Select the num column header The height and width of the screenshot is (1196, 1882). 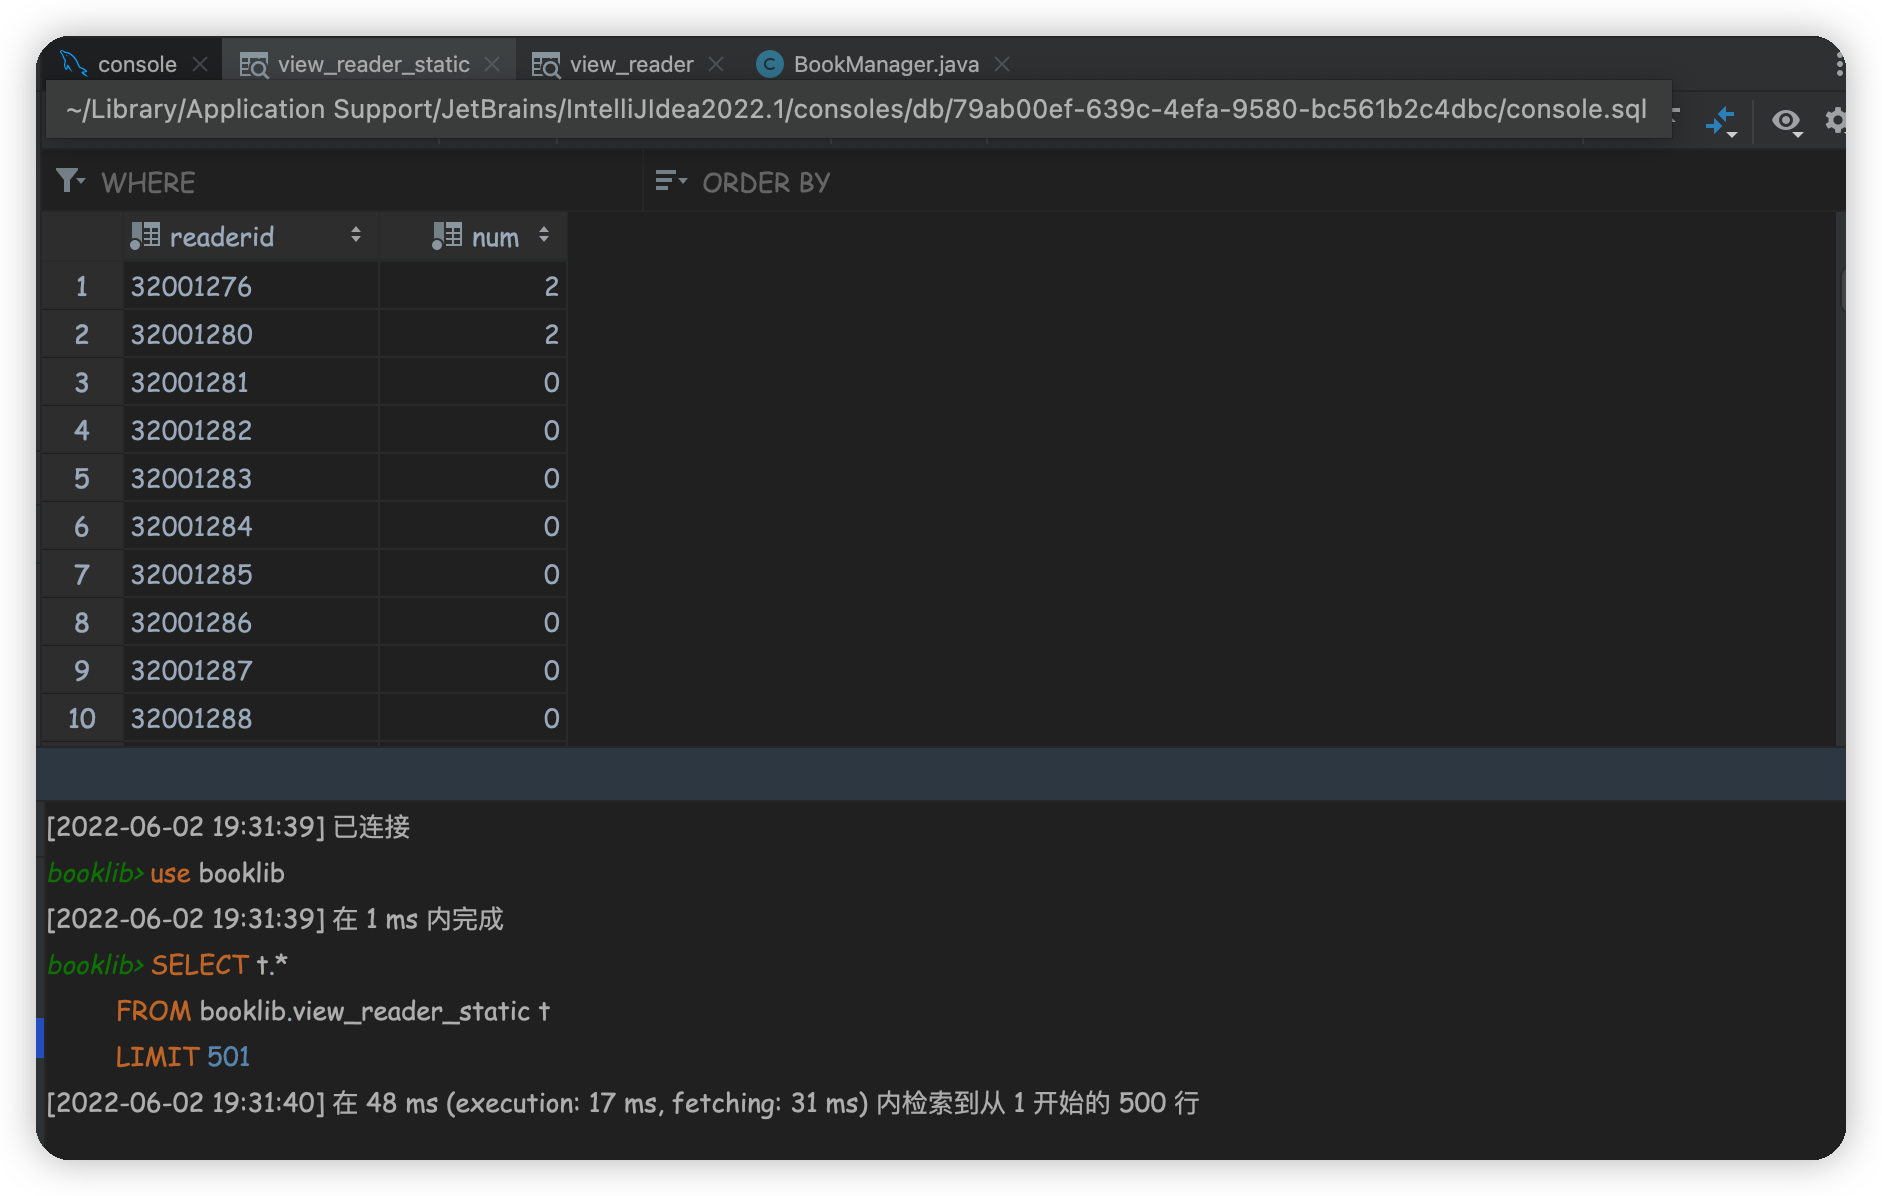pyautogui.click(x=473, y=237)
